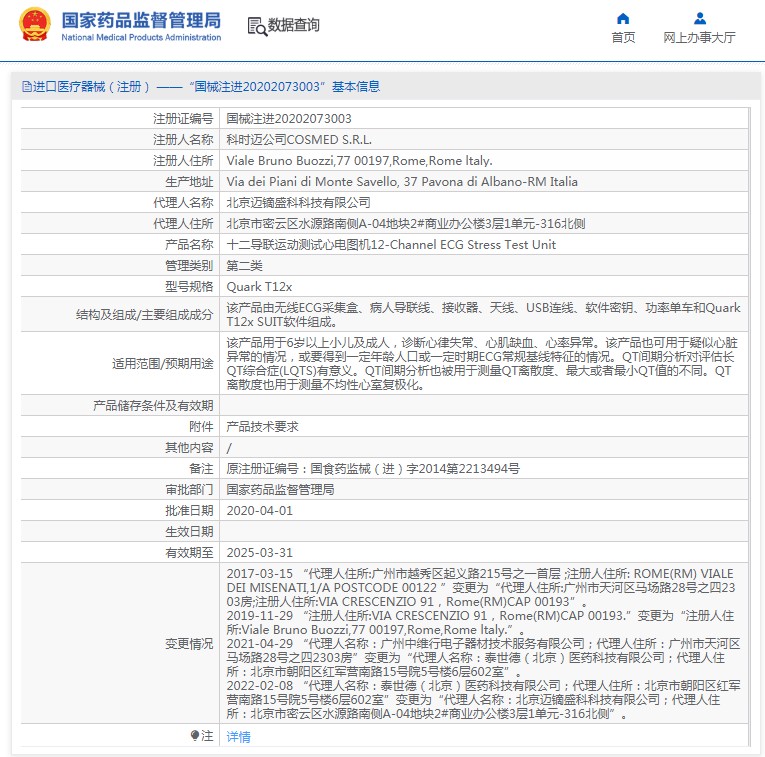Click the 2022-02-08 change record
The height and width of the screenshot is (757, 765).
(483, 700)
